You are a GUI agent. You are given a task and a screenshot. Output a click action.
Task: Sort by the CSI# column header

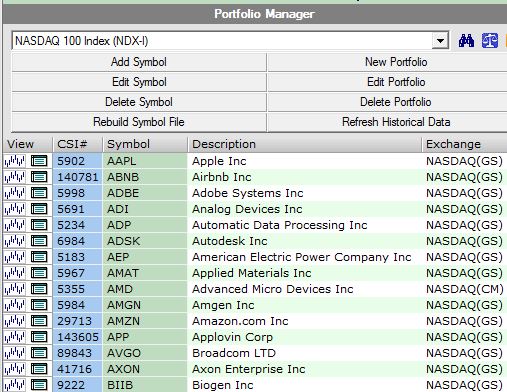[x=77, y=144]
